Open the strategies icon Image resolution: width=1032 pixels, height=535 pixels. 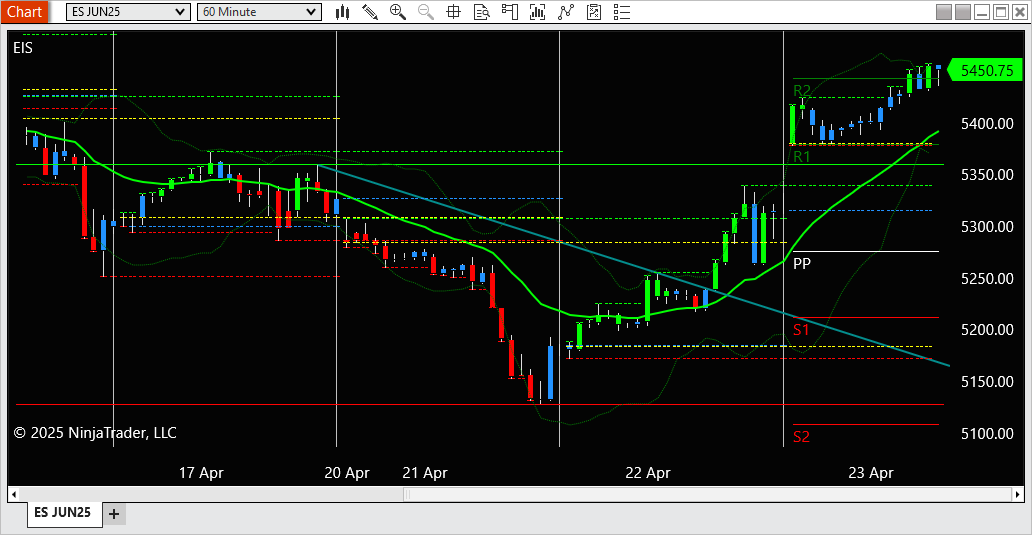click(x=566, y=12)
